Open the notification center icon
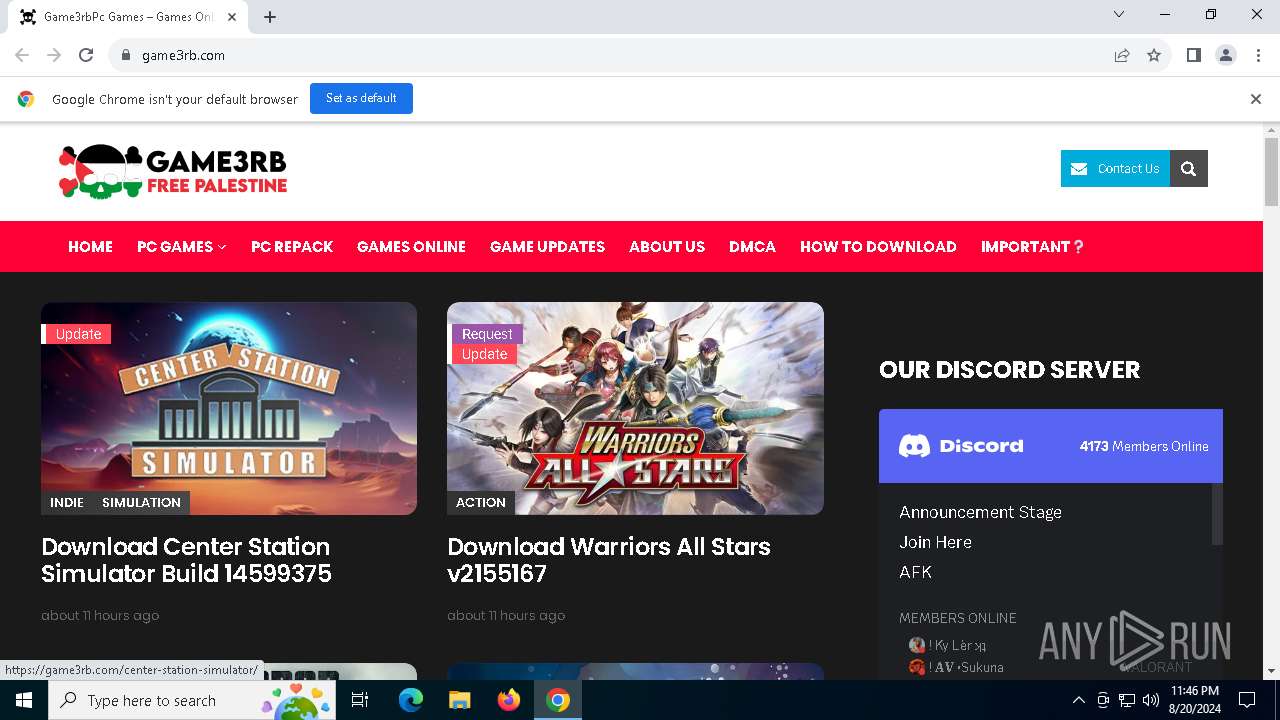Viewport: 1280px width, 720px height. pyautogui.click(x=1247, y=700)
